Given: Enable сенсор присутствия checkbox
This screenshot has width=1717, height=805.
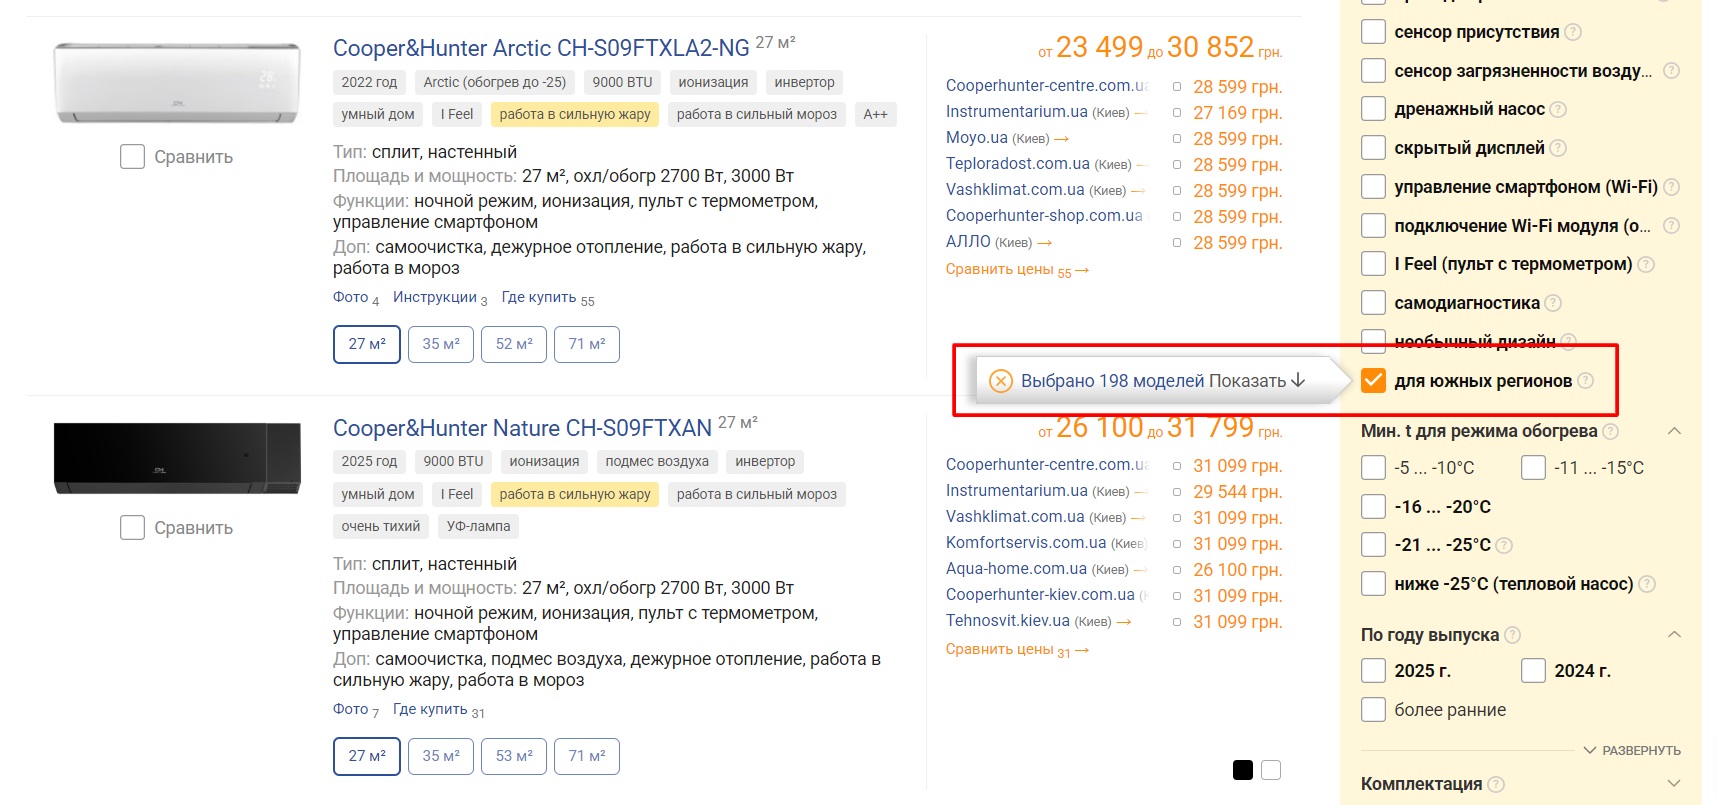Looking at the screenshot, I should 1374,32.
